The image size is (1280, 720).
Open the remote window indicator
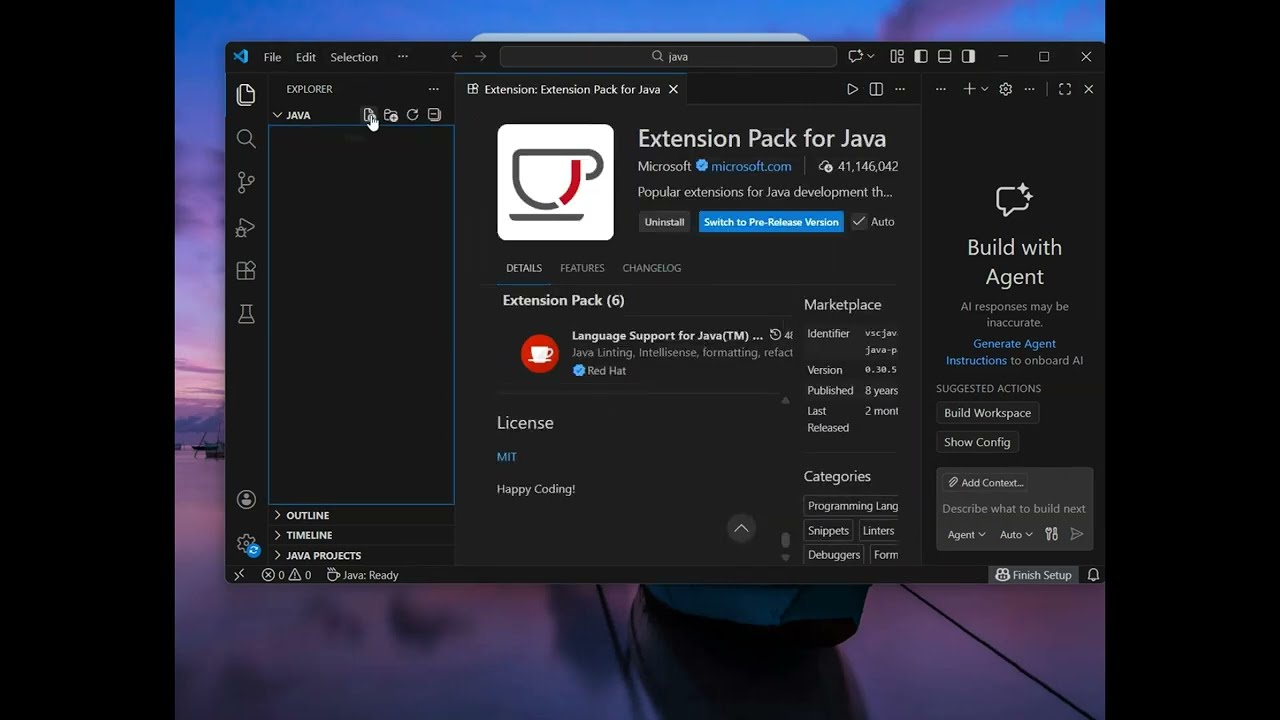239,575
